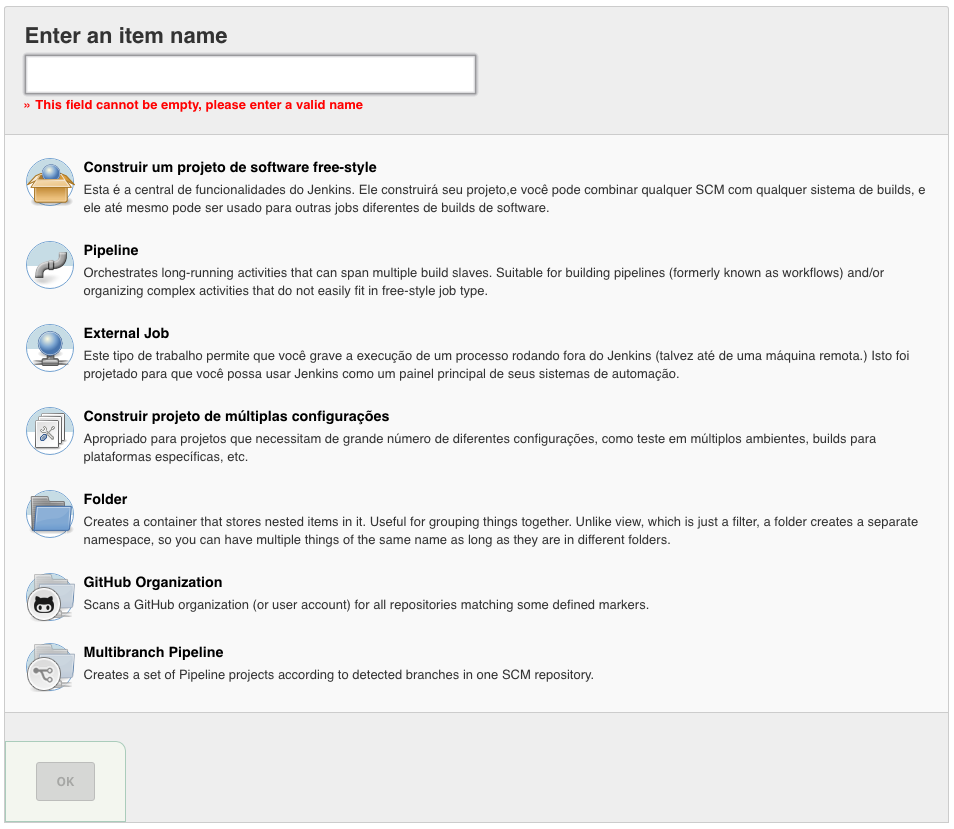The image size is (954, 829).
Task: Click the Folder description 'Creates a container'
Action: pos(501,530)
